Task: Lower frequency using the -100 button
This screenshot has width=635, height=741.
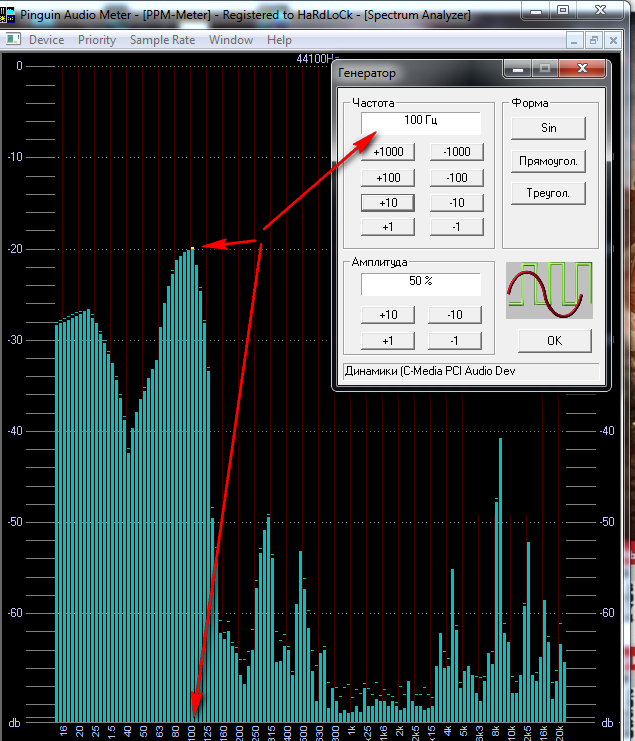Action: pos(456,178)
